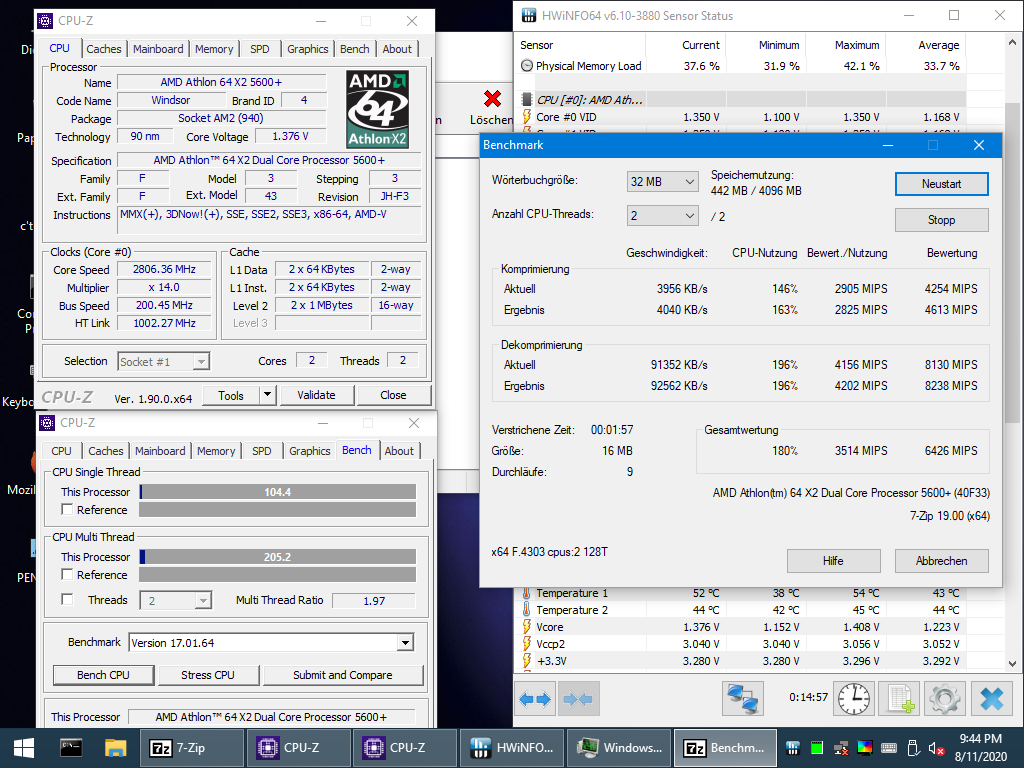Click the HWiNFO shrink-layout inward arrows icon
The width and height of the screenshot is (1024, 768).
click(578, 699)
